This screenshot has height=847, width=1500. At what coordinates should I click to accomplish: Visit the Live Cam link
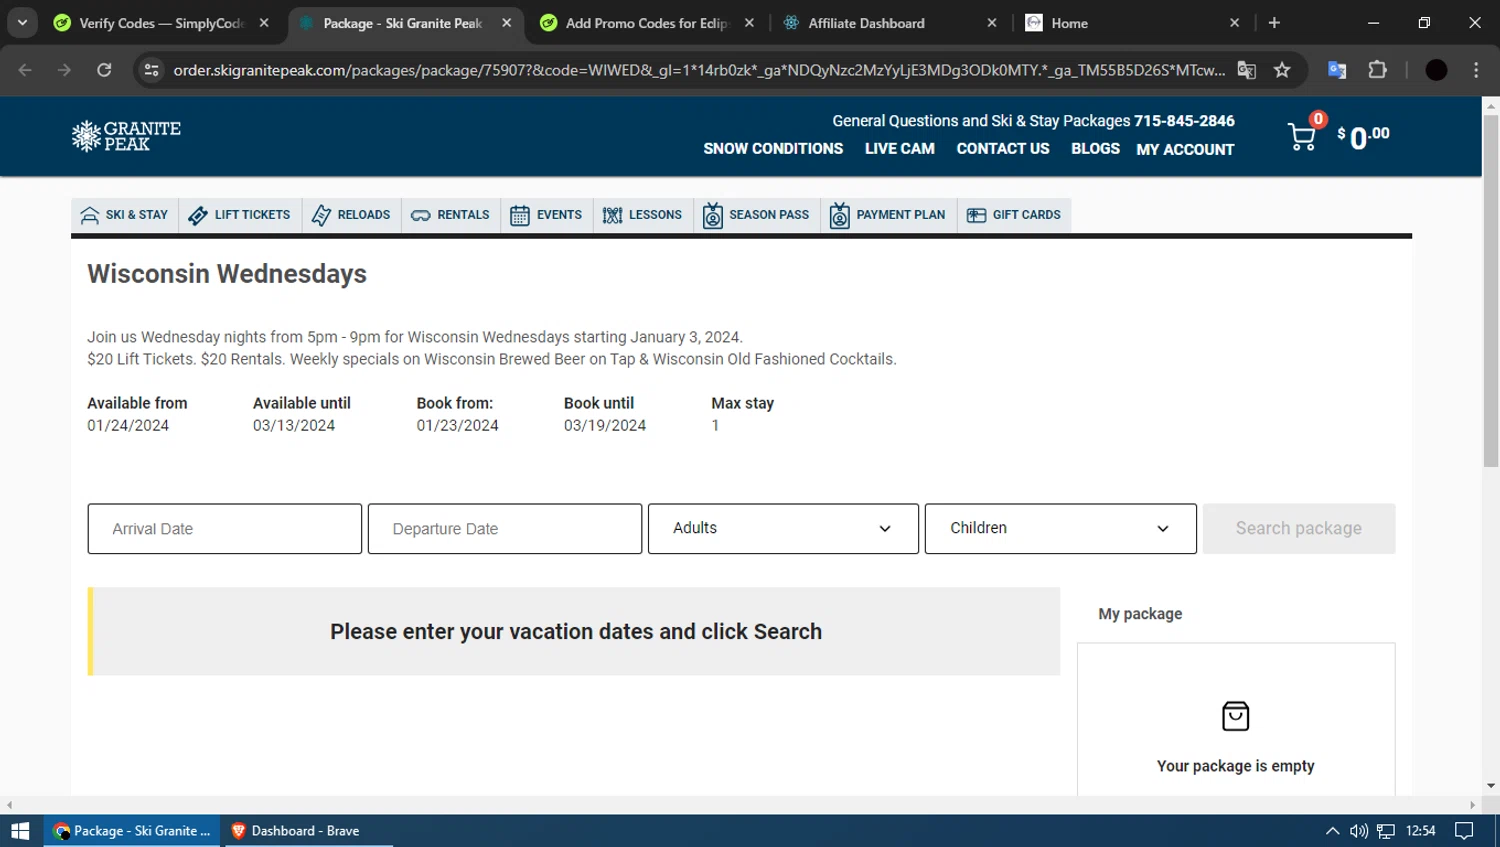900,148
